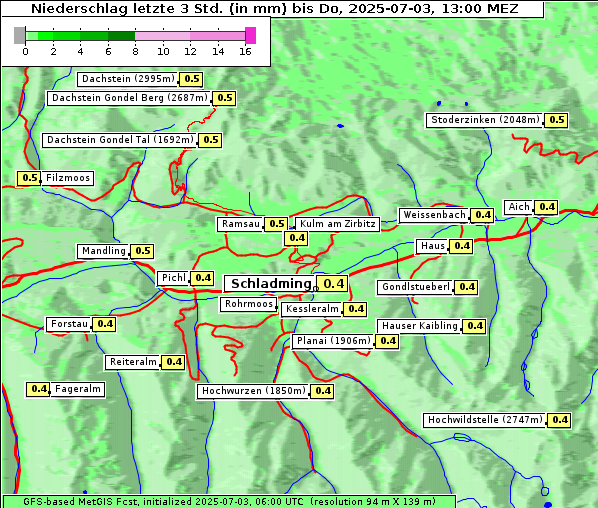Click the 0.4 value below Kulm am Zirbitz

pyautogui.click(x=296, y=238)
